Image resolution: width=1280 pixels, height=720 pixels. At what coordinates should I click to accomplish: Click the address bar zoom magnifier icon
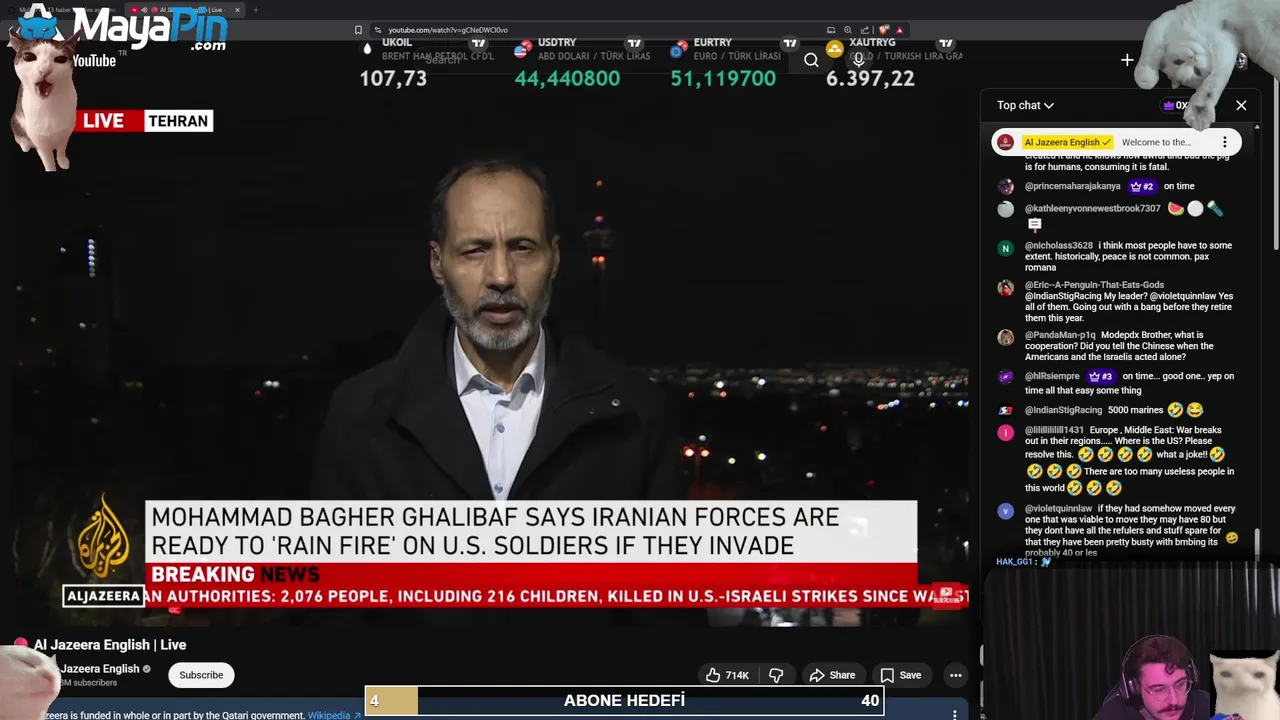[x=848, y=30]
